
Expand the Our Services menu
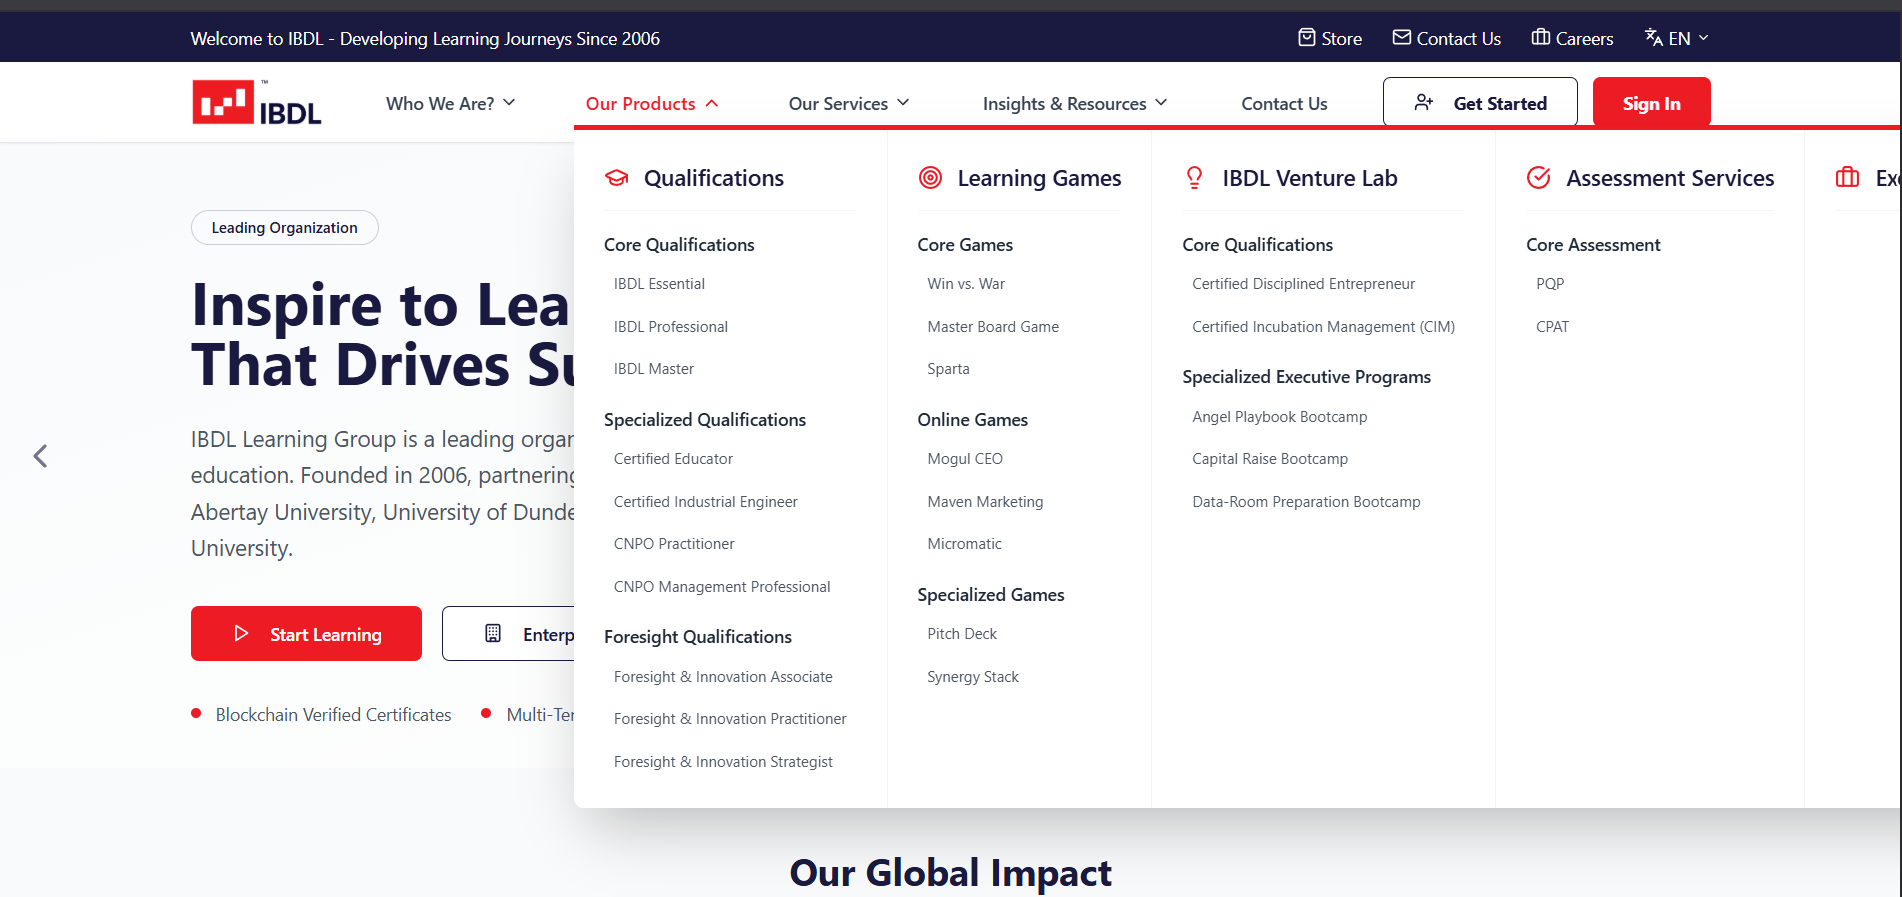pyautogui.click(x=848, y=104)
